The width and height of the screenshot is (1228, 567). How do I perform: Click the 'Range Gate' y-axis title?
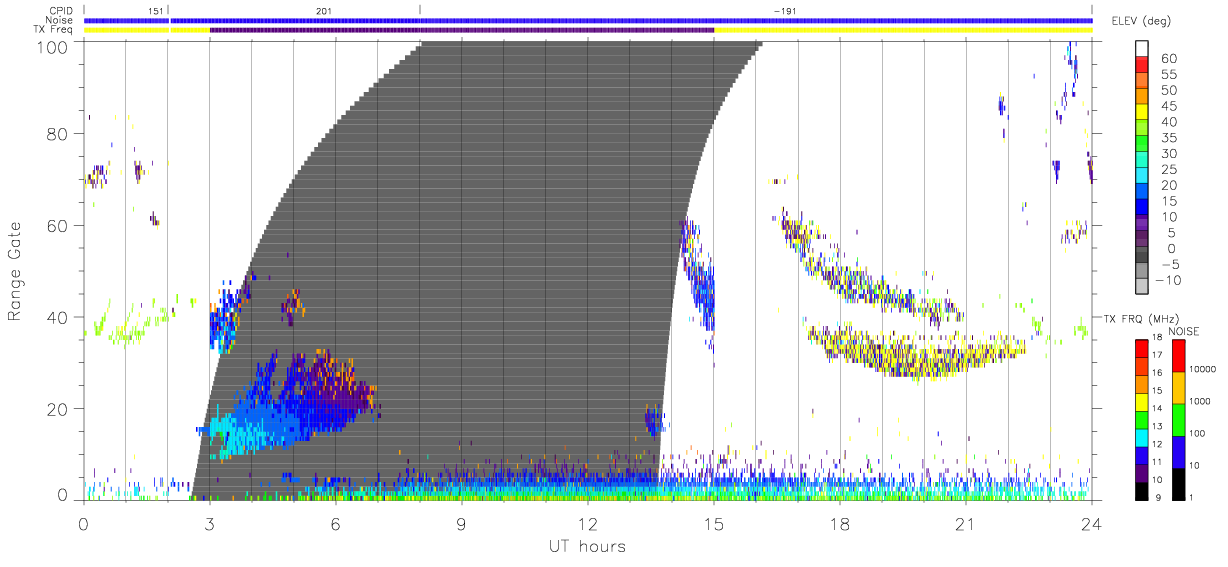16,271
